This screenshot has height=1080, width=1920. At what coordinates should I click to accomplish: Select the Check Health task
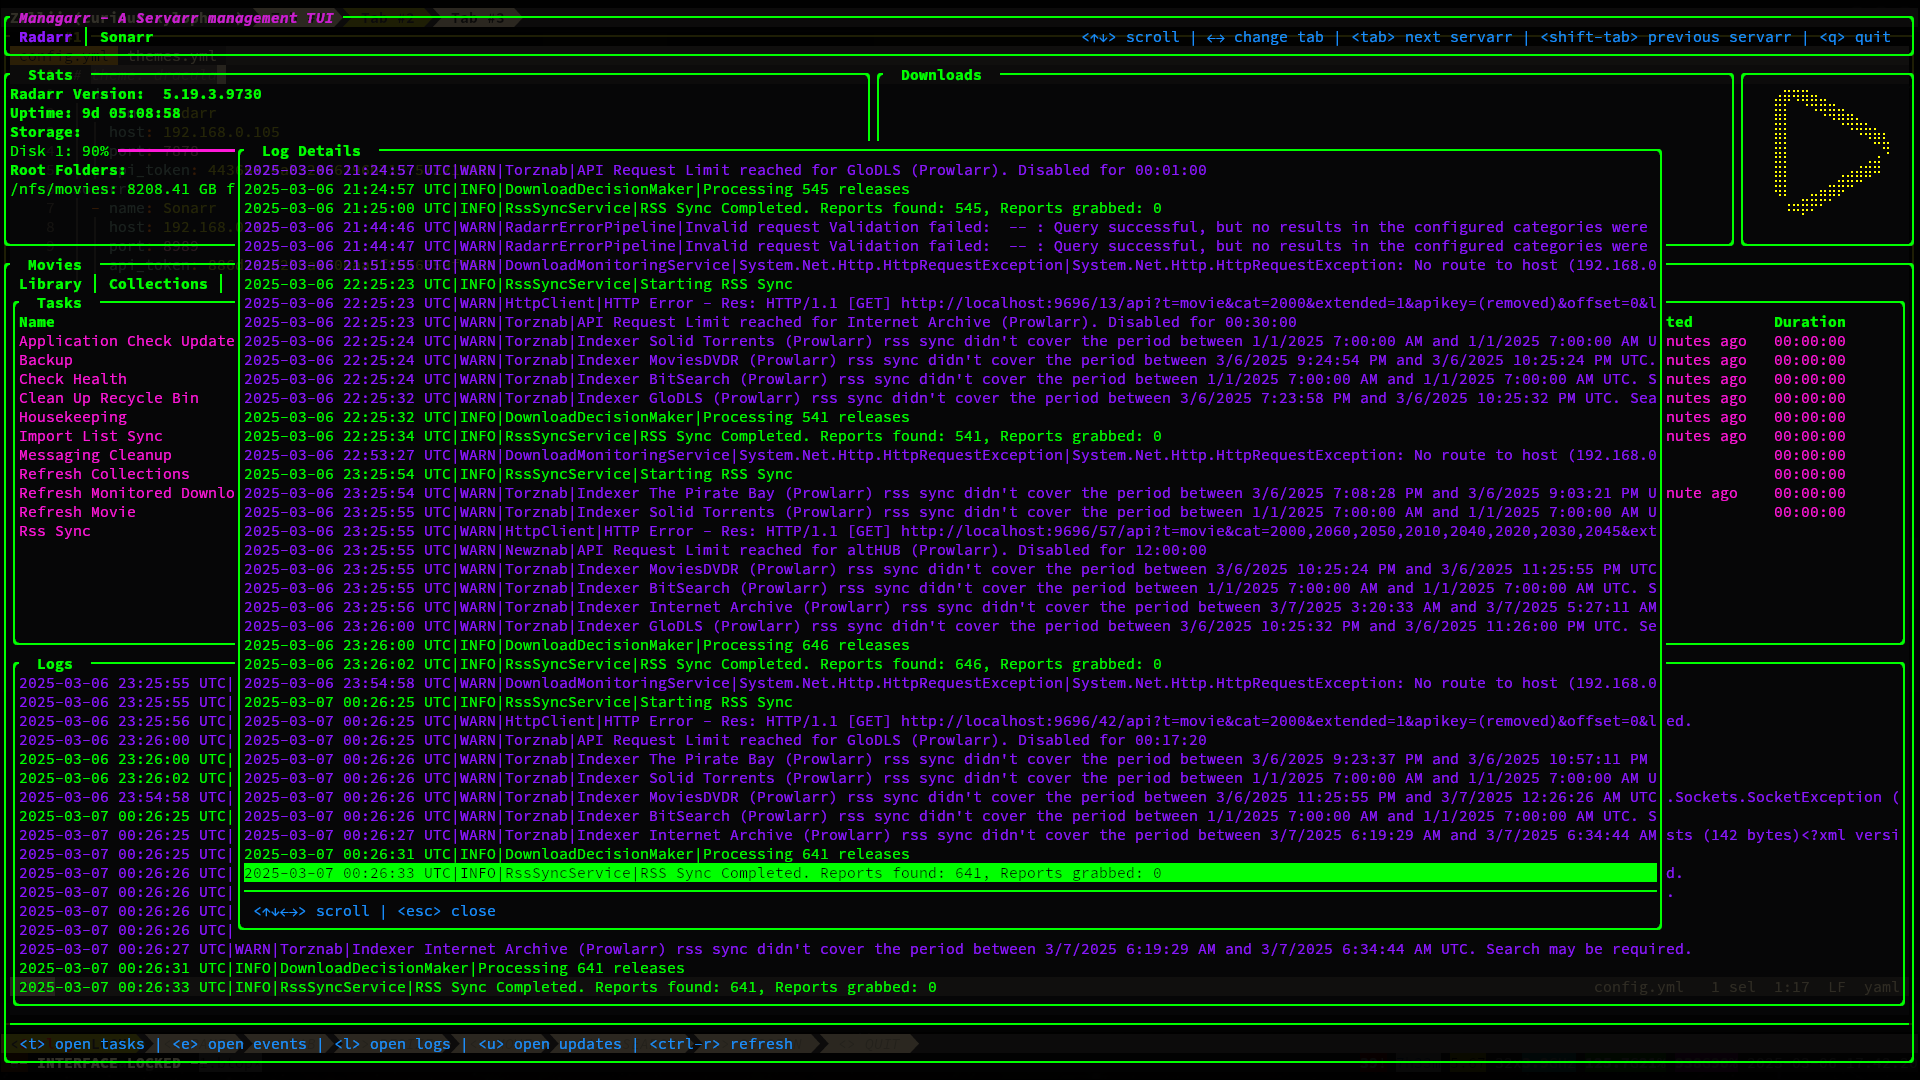[x=73, y=379]
